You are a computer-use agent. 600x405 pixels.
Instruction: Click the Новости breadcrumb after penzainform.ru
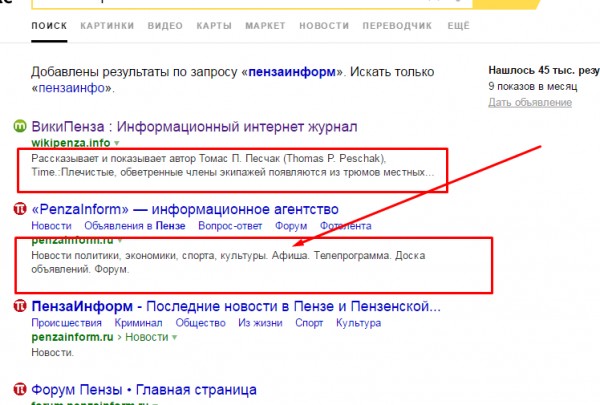point(147,337)
